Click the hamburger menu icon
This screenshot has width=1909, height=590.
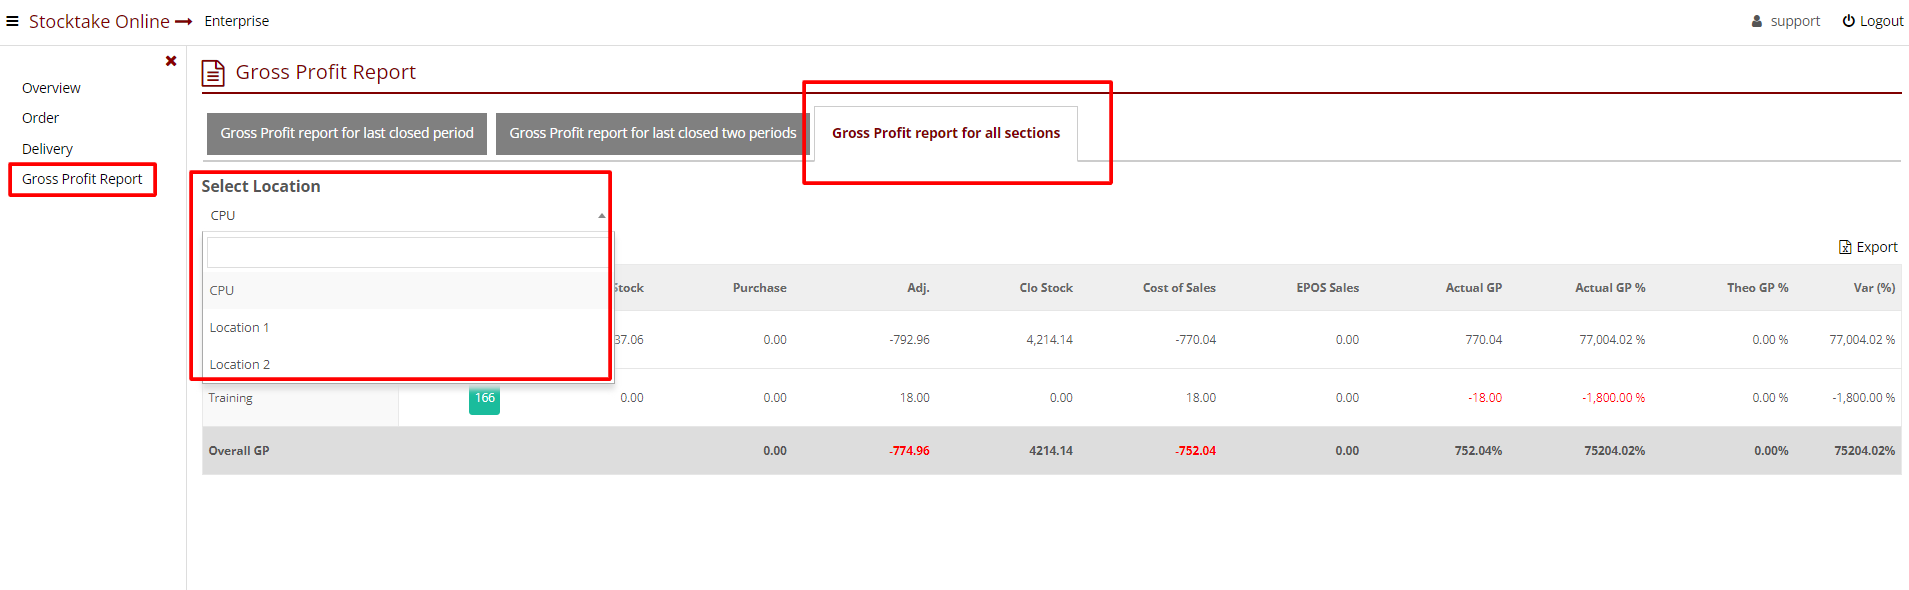[x=12, y=21]
